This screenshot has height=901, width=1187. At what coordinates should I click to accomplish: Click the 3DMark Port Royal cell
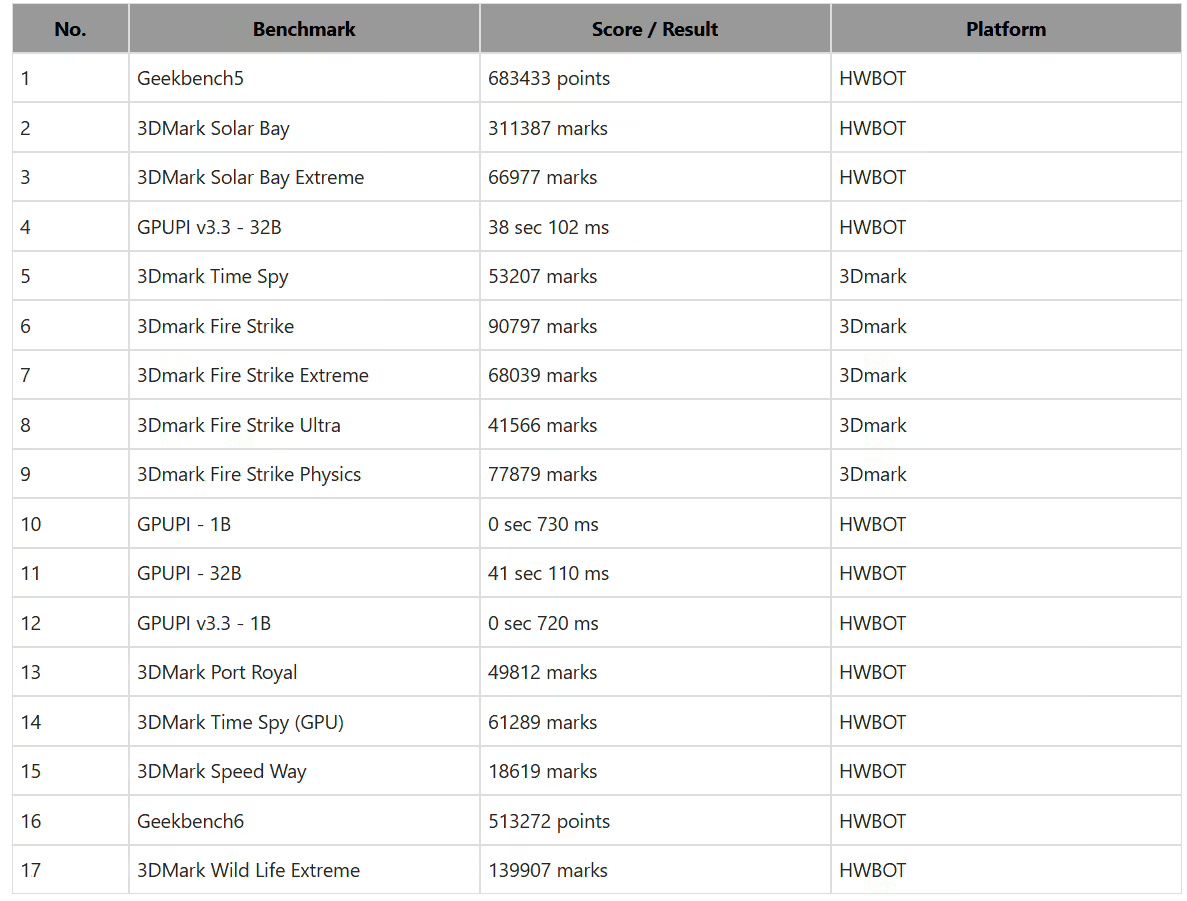(x=217, y=673)
